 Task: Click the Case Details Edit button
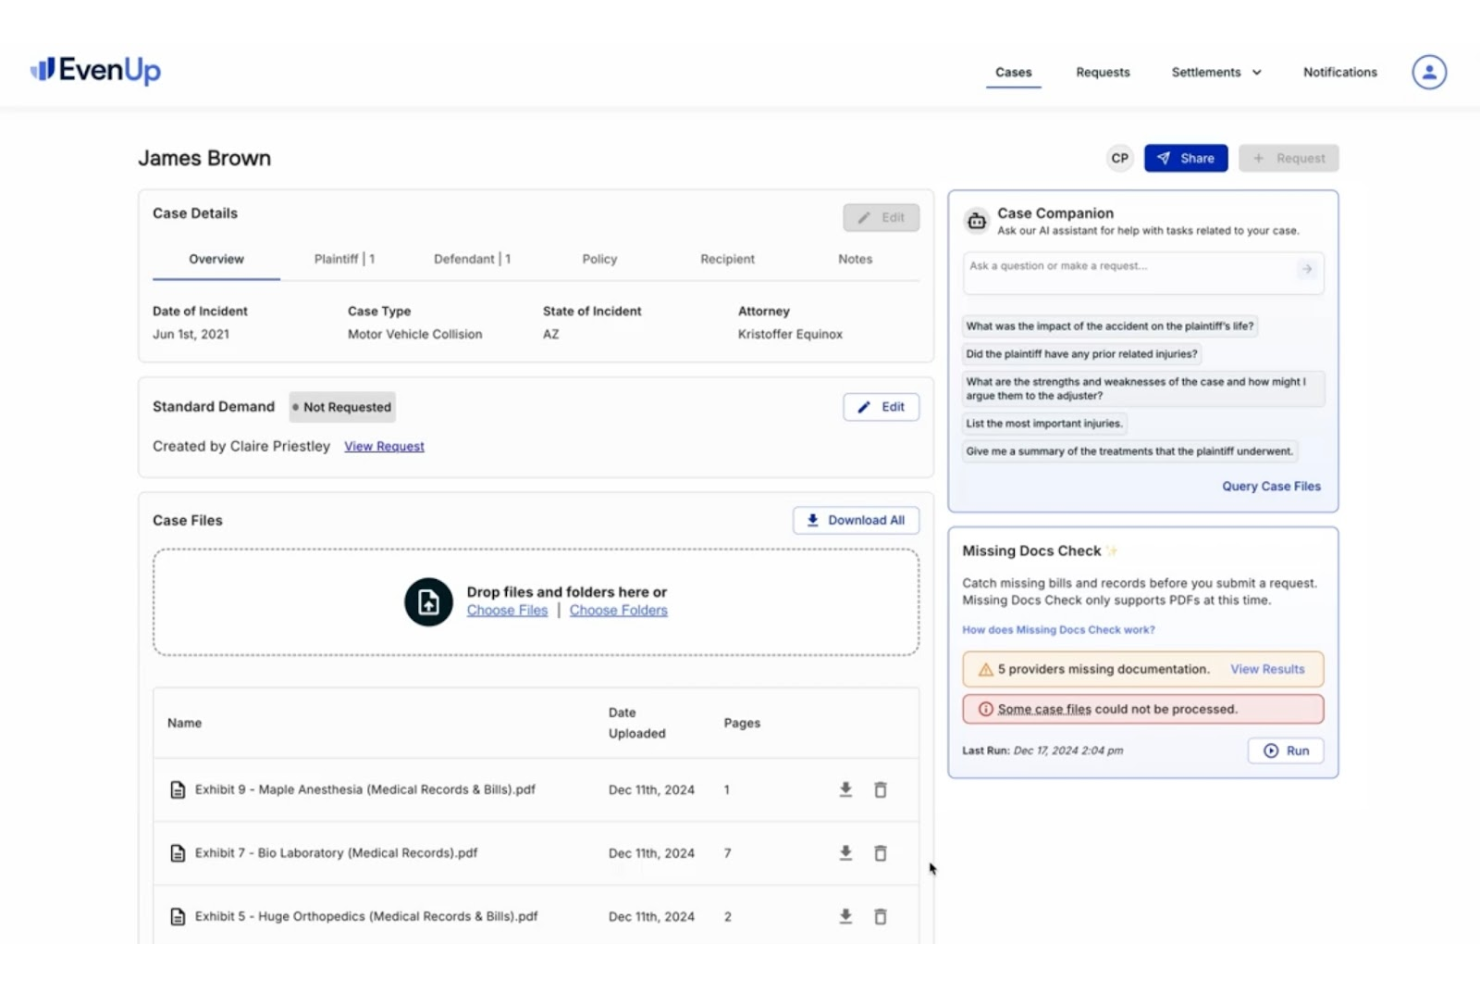(x=881, y=217)
